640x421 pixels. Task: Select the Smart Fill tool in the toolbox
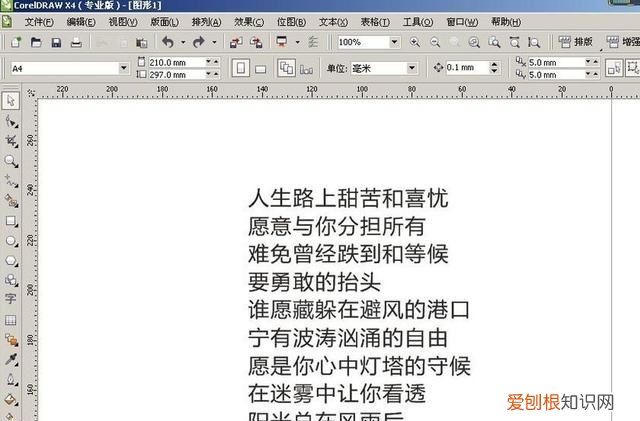pyautogui.click(x=11, y=201)
